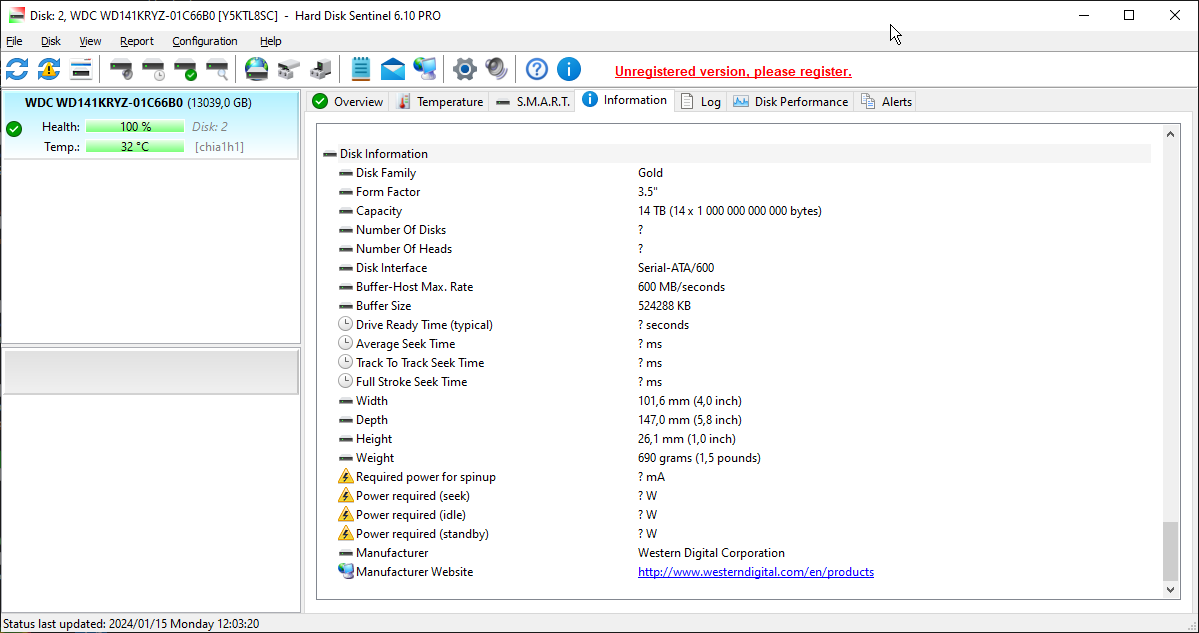Click the computer with network disk icon
Image resolution: width=1199 pixels, height=633 pixels.
point(320,70)
